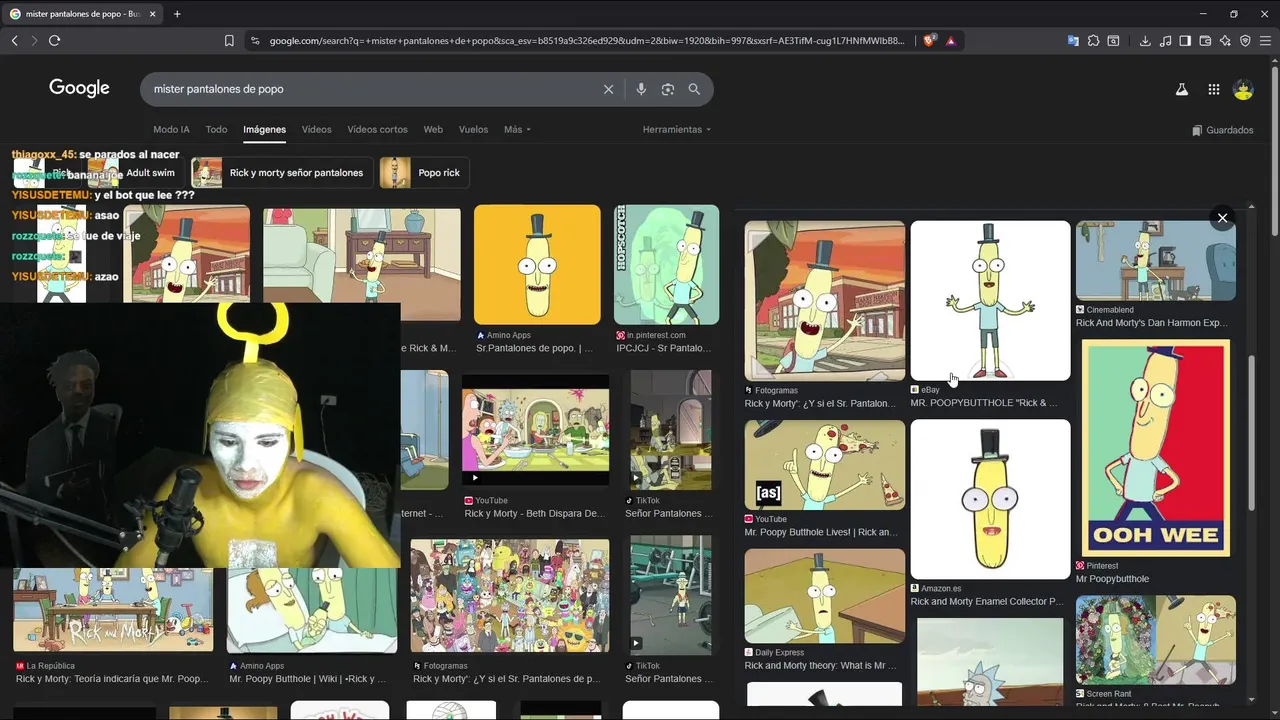Select the 'Adult swim' suggestion chip
Image resolution: width=1280 pixels, height=720 pixels.
137,173
